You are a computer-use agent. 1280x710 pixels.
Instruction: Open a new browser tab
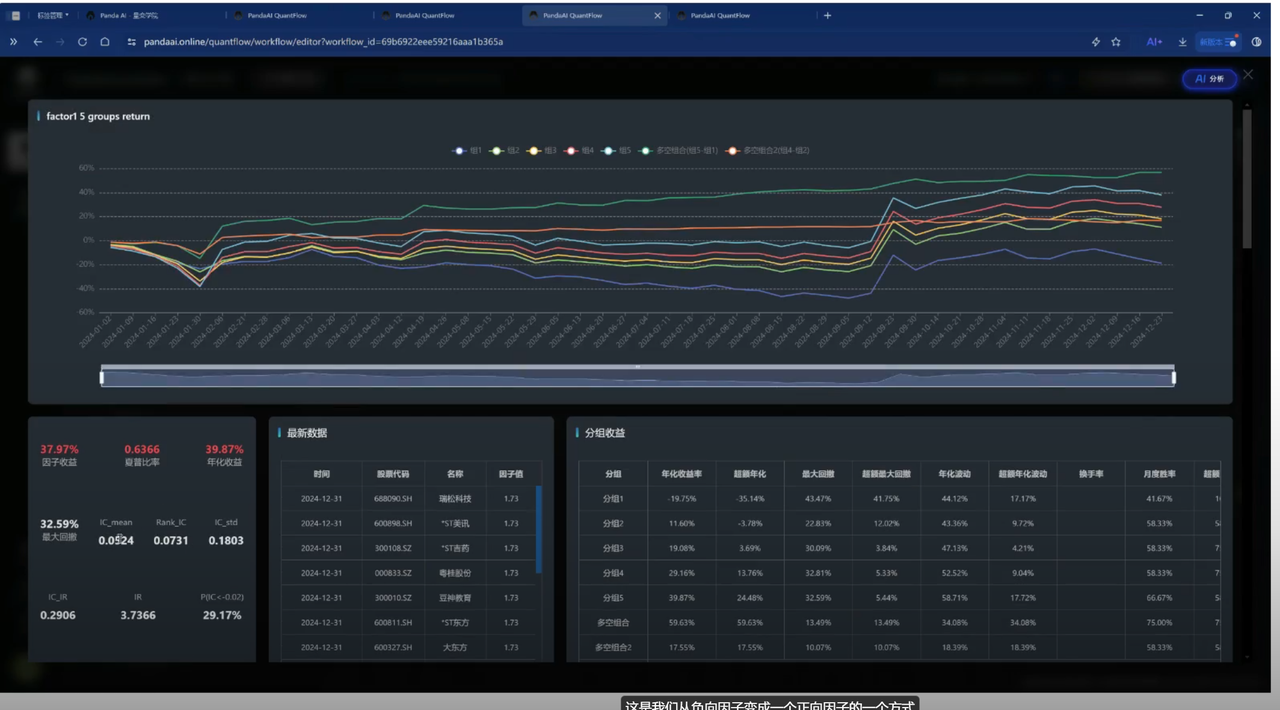pos(827,16)
